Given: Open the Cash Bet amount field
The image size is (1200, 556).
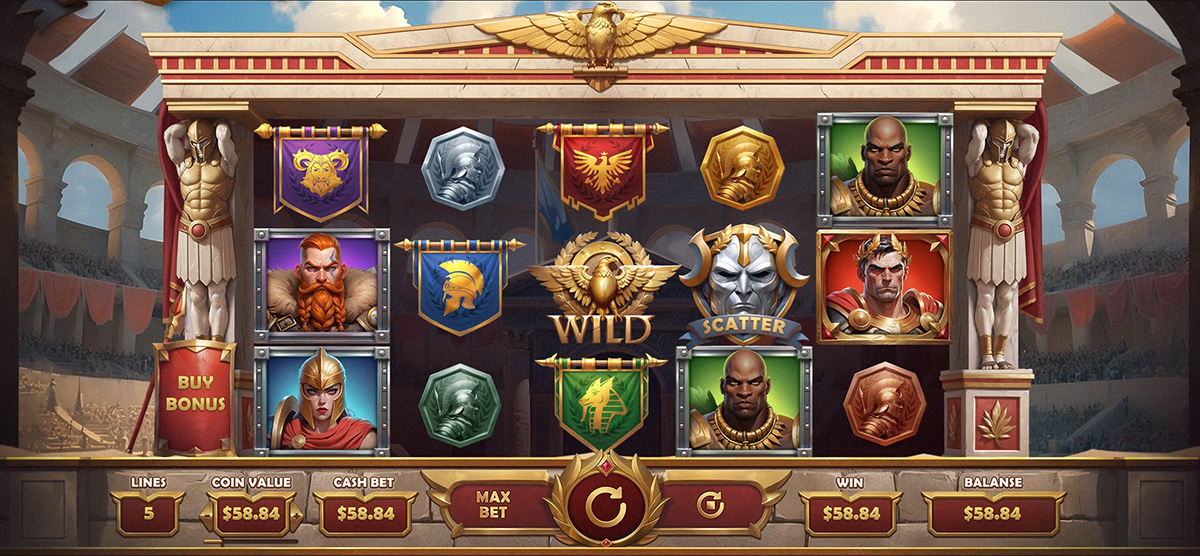Looking at the screenshot, I should coord(365,514).
